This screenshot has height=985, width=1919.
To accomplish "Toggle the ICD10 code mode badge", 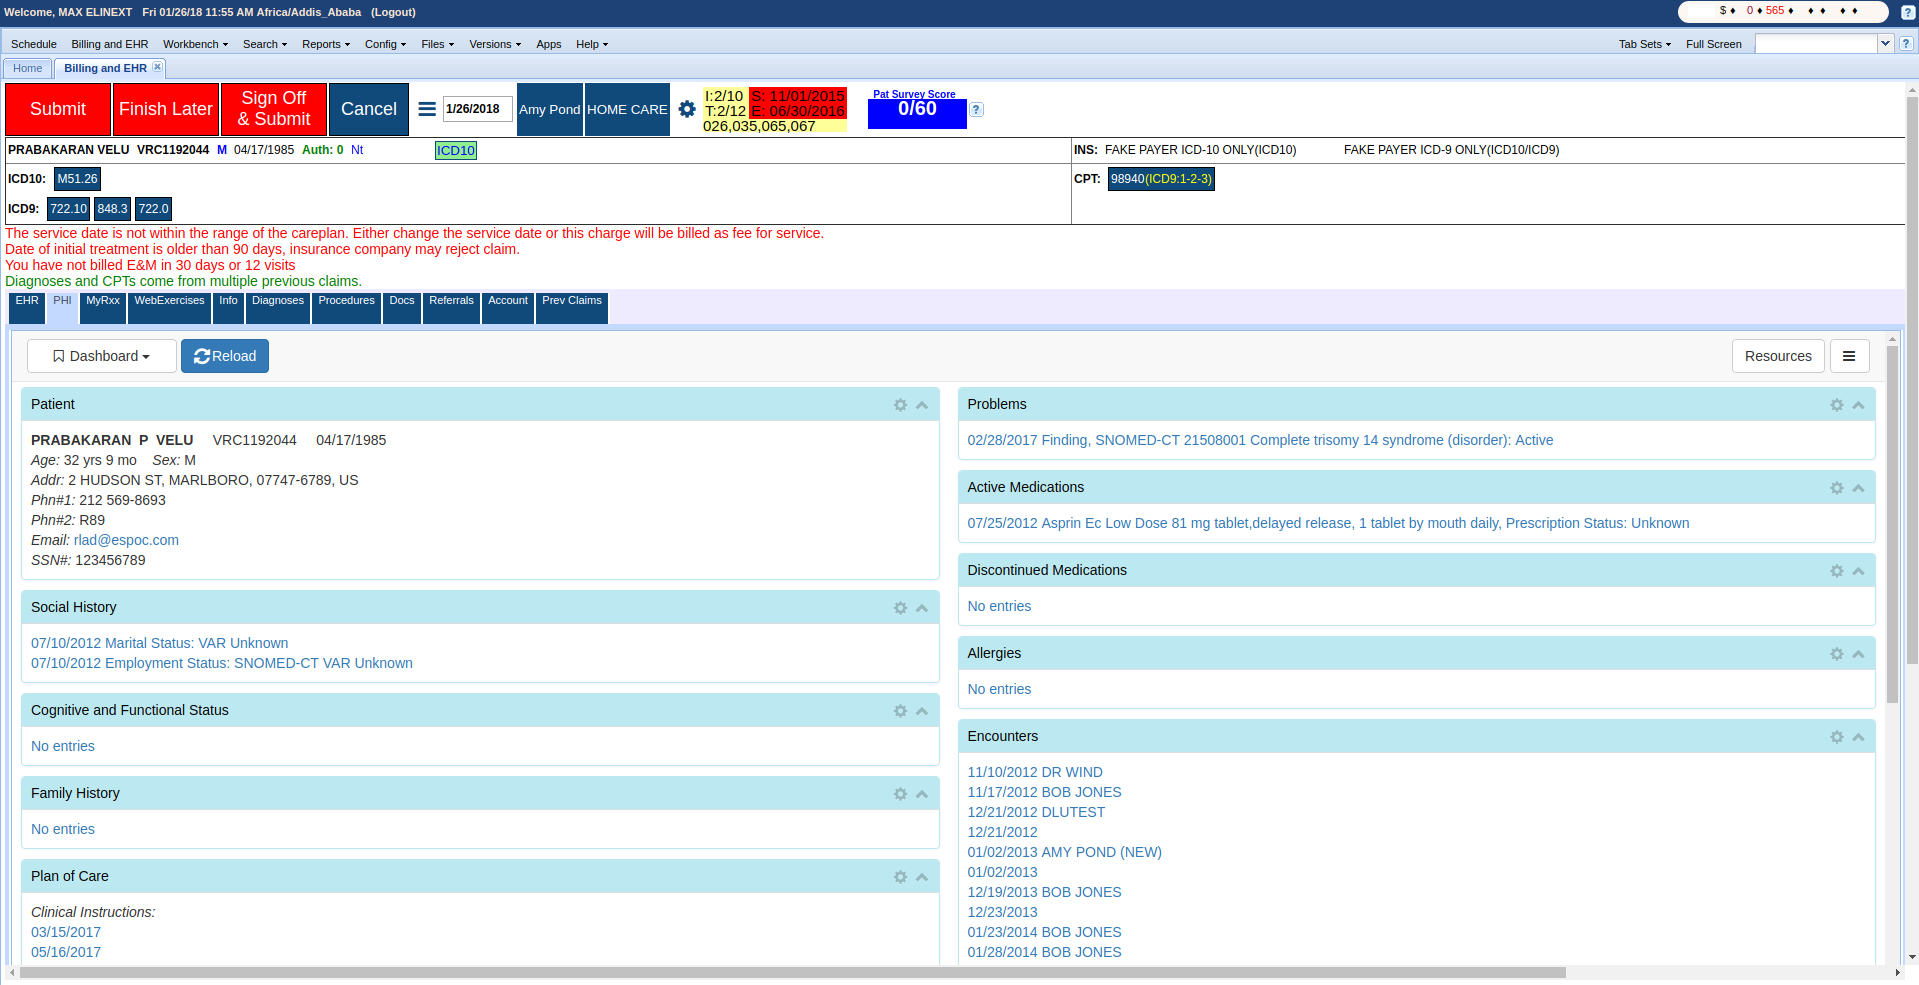I will tap(455, 151).
